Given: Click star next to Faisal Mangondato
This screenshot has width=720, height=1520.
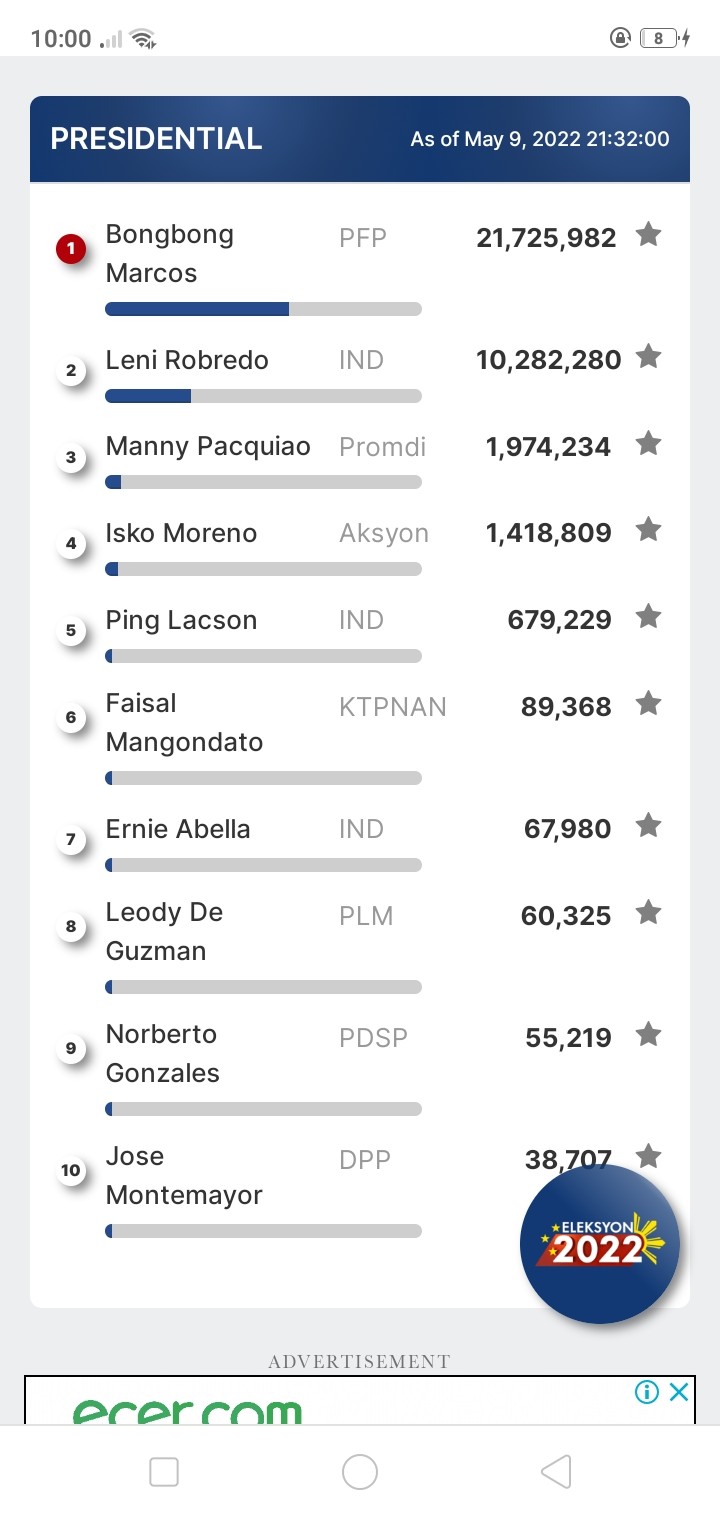Looking at the screenshot, I should click(649, 704).
